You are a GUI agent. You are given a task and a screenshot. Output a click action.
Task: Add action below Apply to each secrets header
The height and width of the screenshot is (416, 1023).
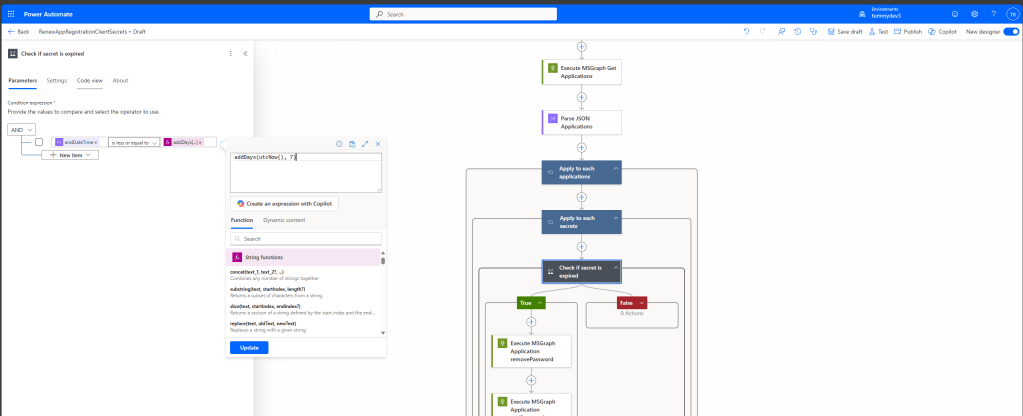pyautogui.click(x=581, y=247)
